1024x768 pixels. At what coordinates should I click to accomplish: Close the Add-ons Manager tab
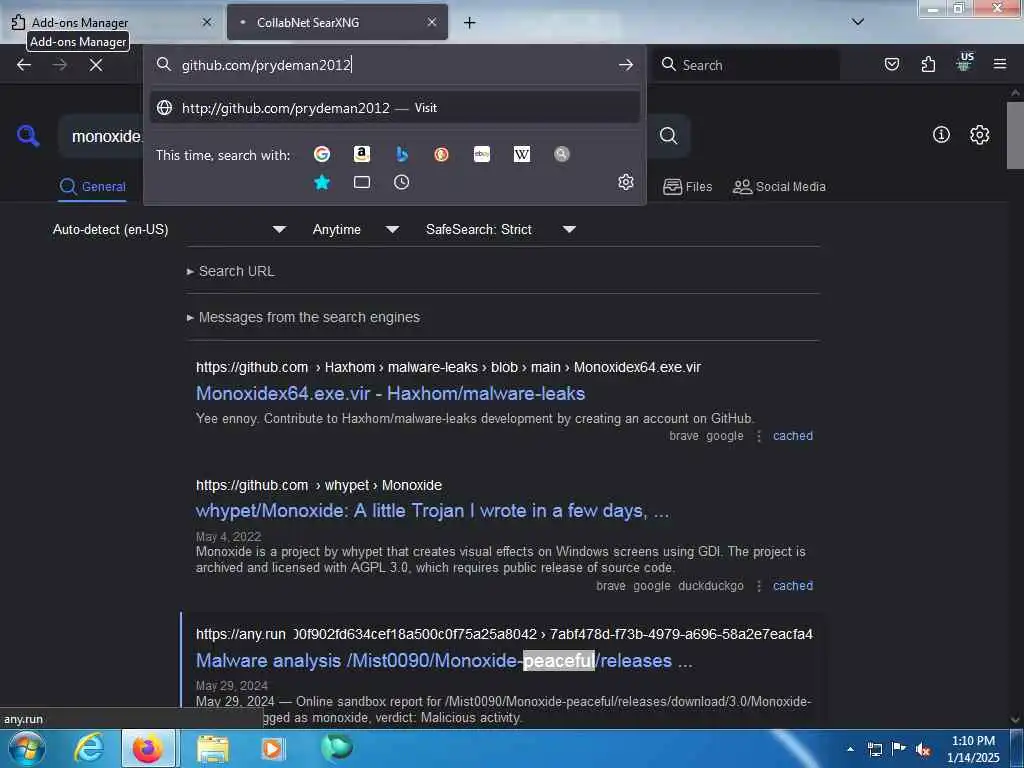[x=207, y=22]
